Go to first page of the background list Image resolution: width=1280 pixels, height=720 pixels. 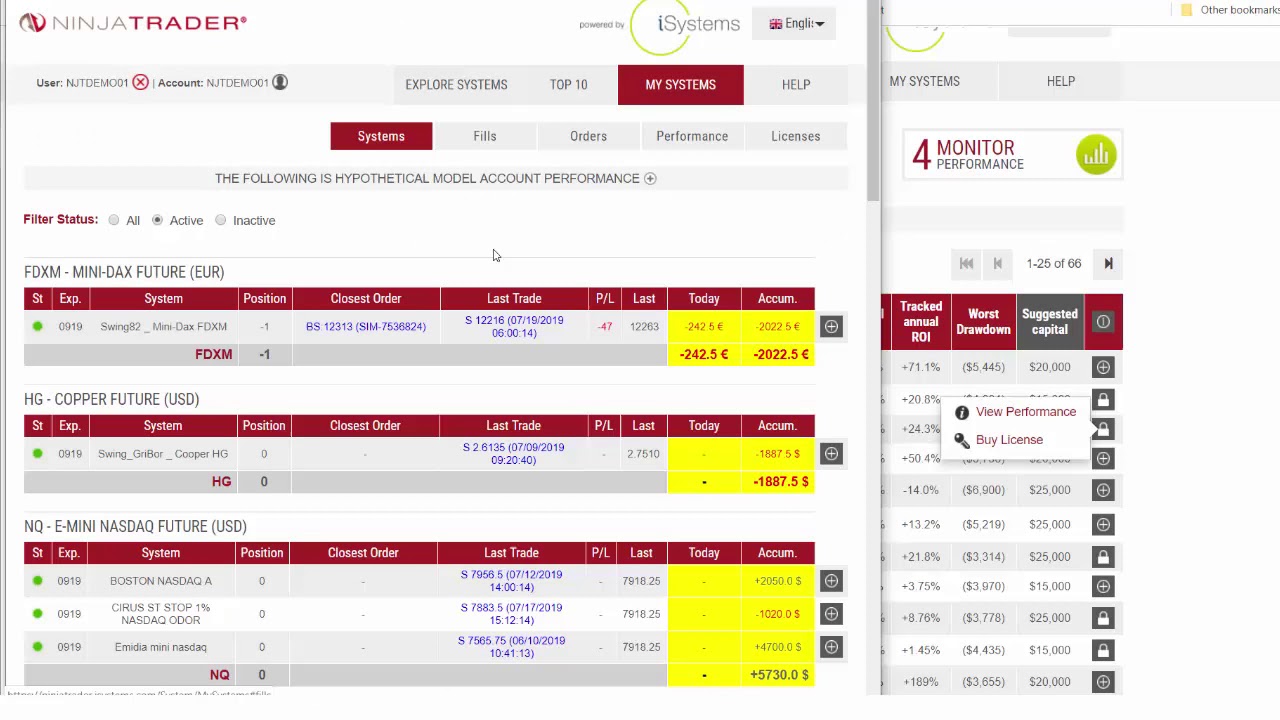click(x=966, y=263)
